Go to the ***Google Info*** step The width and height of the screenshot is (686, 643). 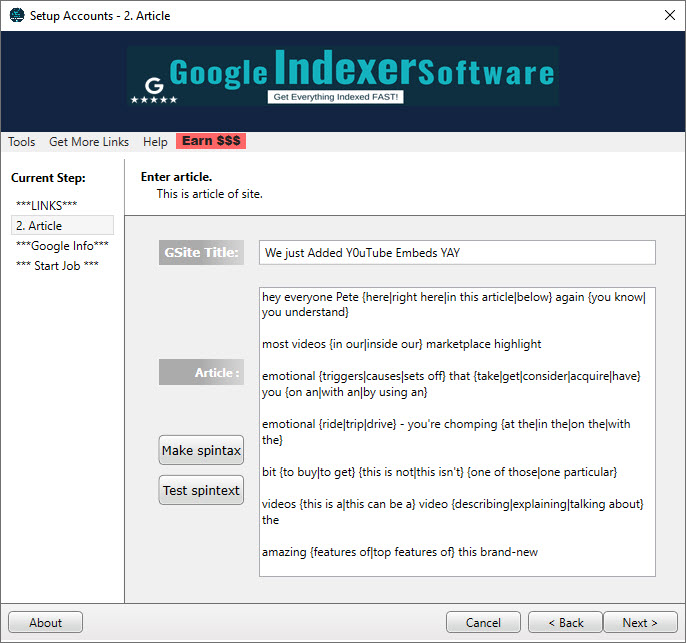(62, 245)
